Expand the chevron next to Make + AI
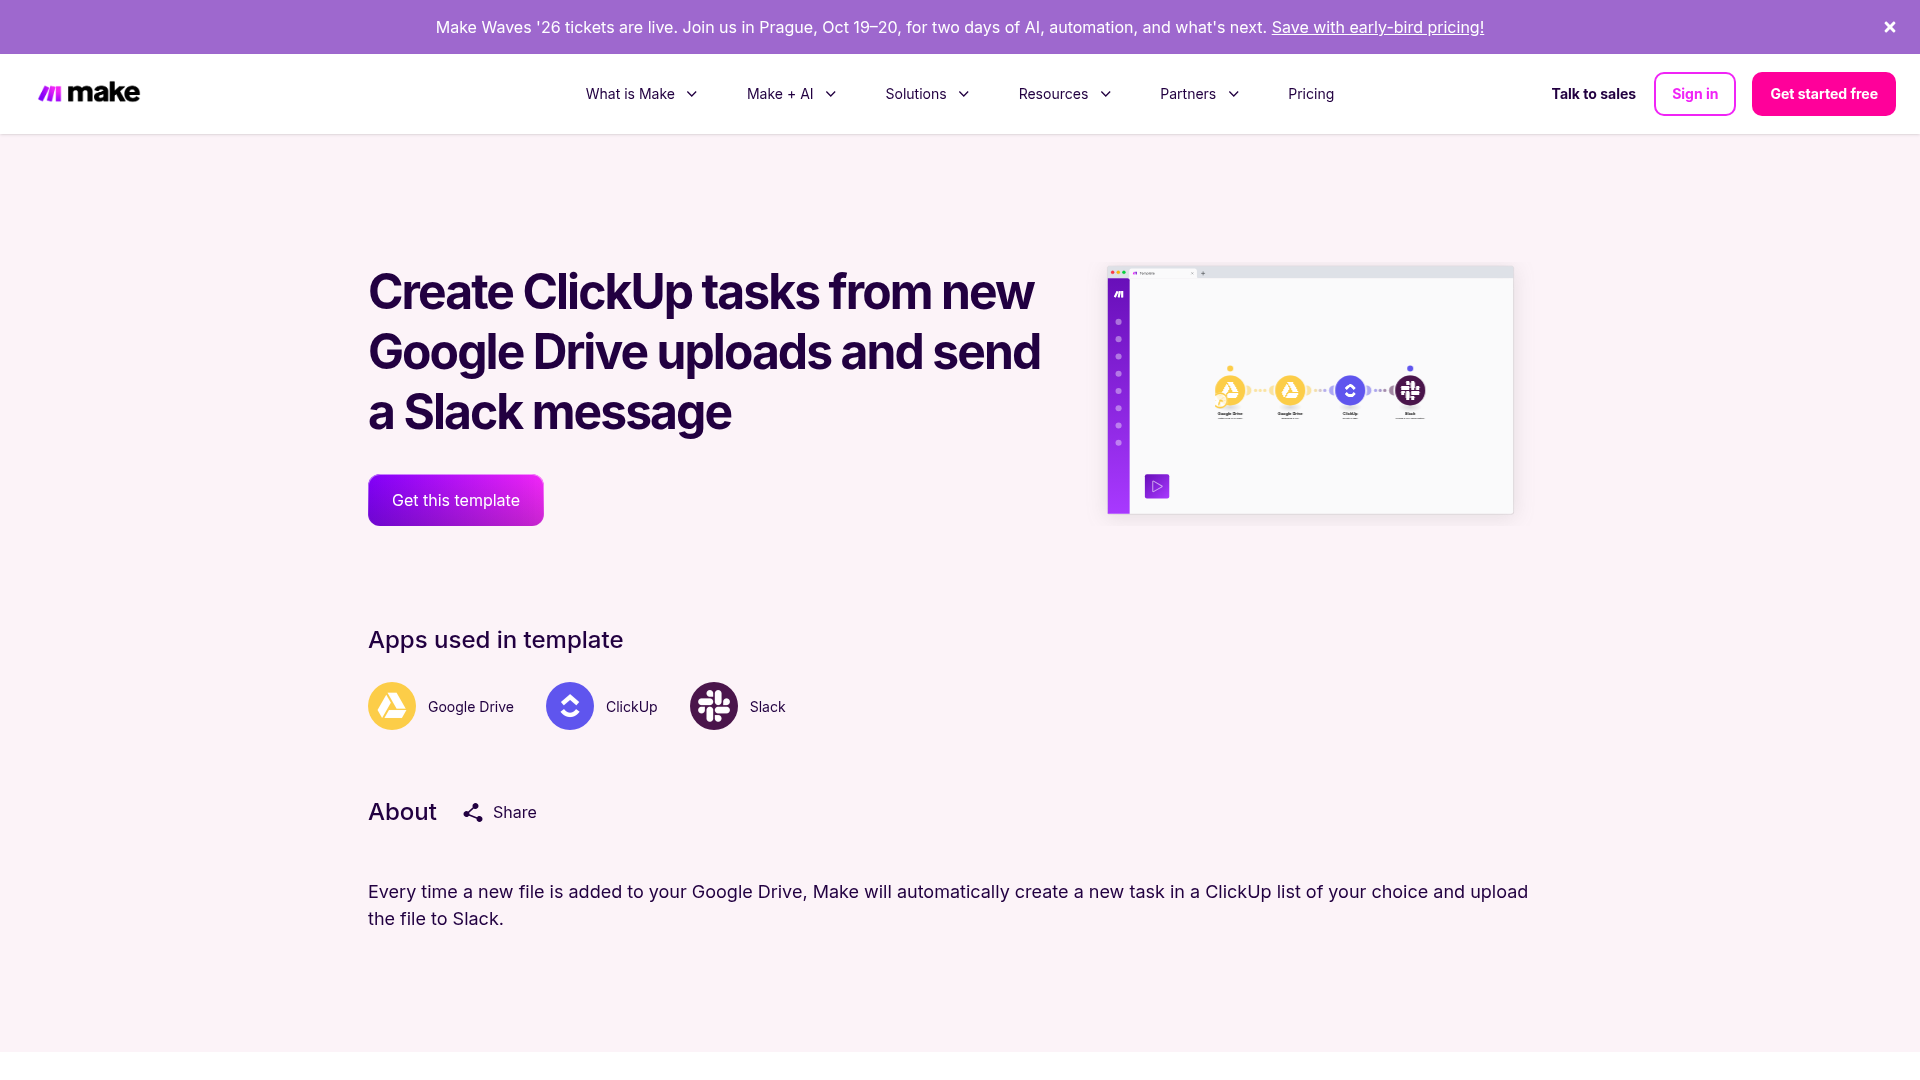This screenshot has width=1920, height=1080. pos(831,94)
